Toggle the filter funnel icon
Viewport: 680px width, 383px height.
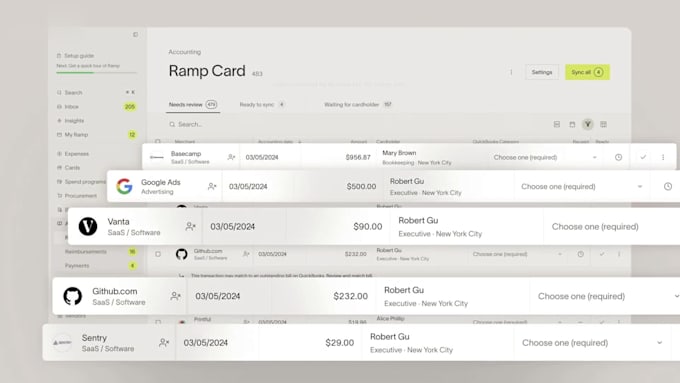pos(588,124)
